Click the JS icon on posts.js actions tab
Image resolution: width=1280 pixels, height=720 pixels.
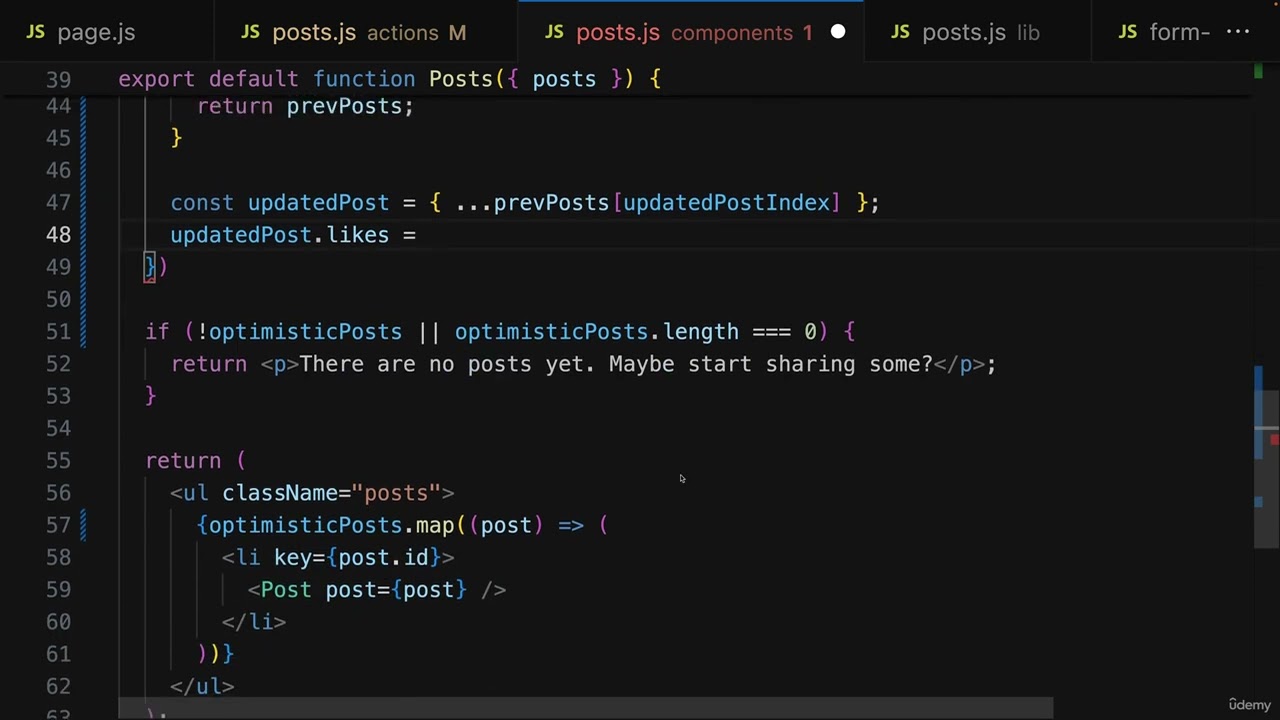[250, 32]
